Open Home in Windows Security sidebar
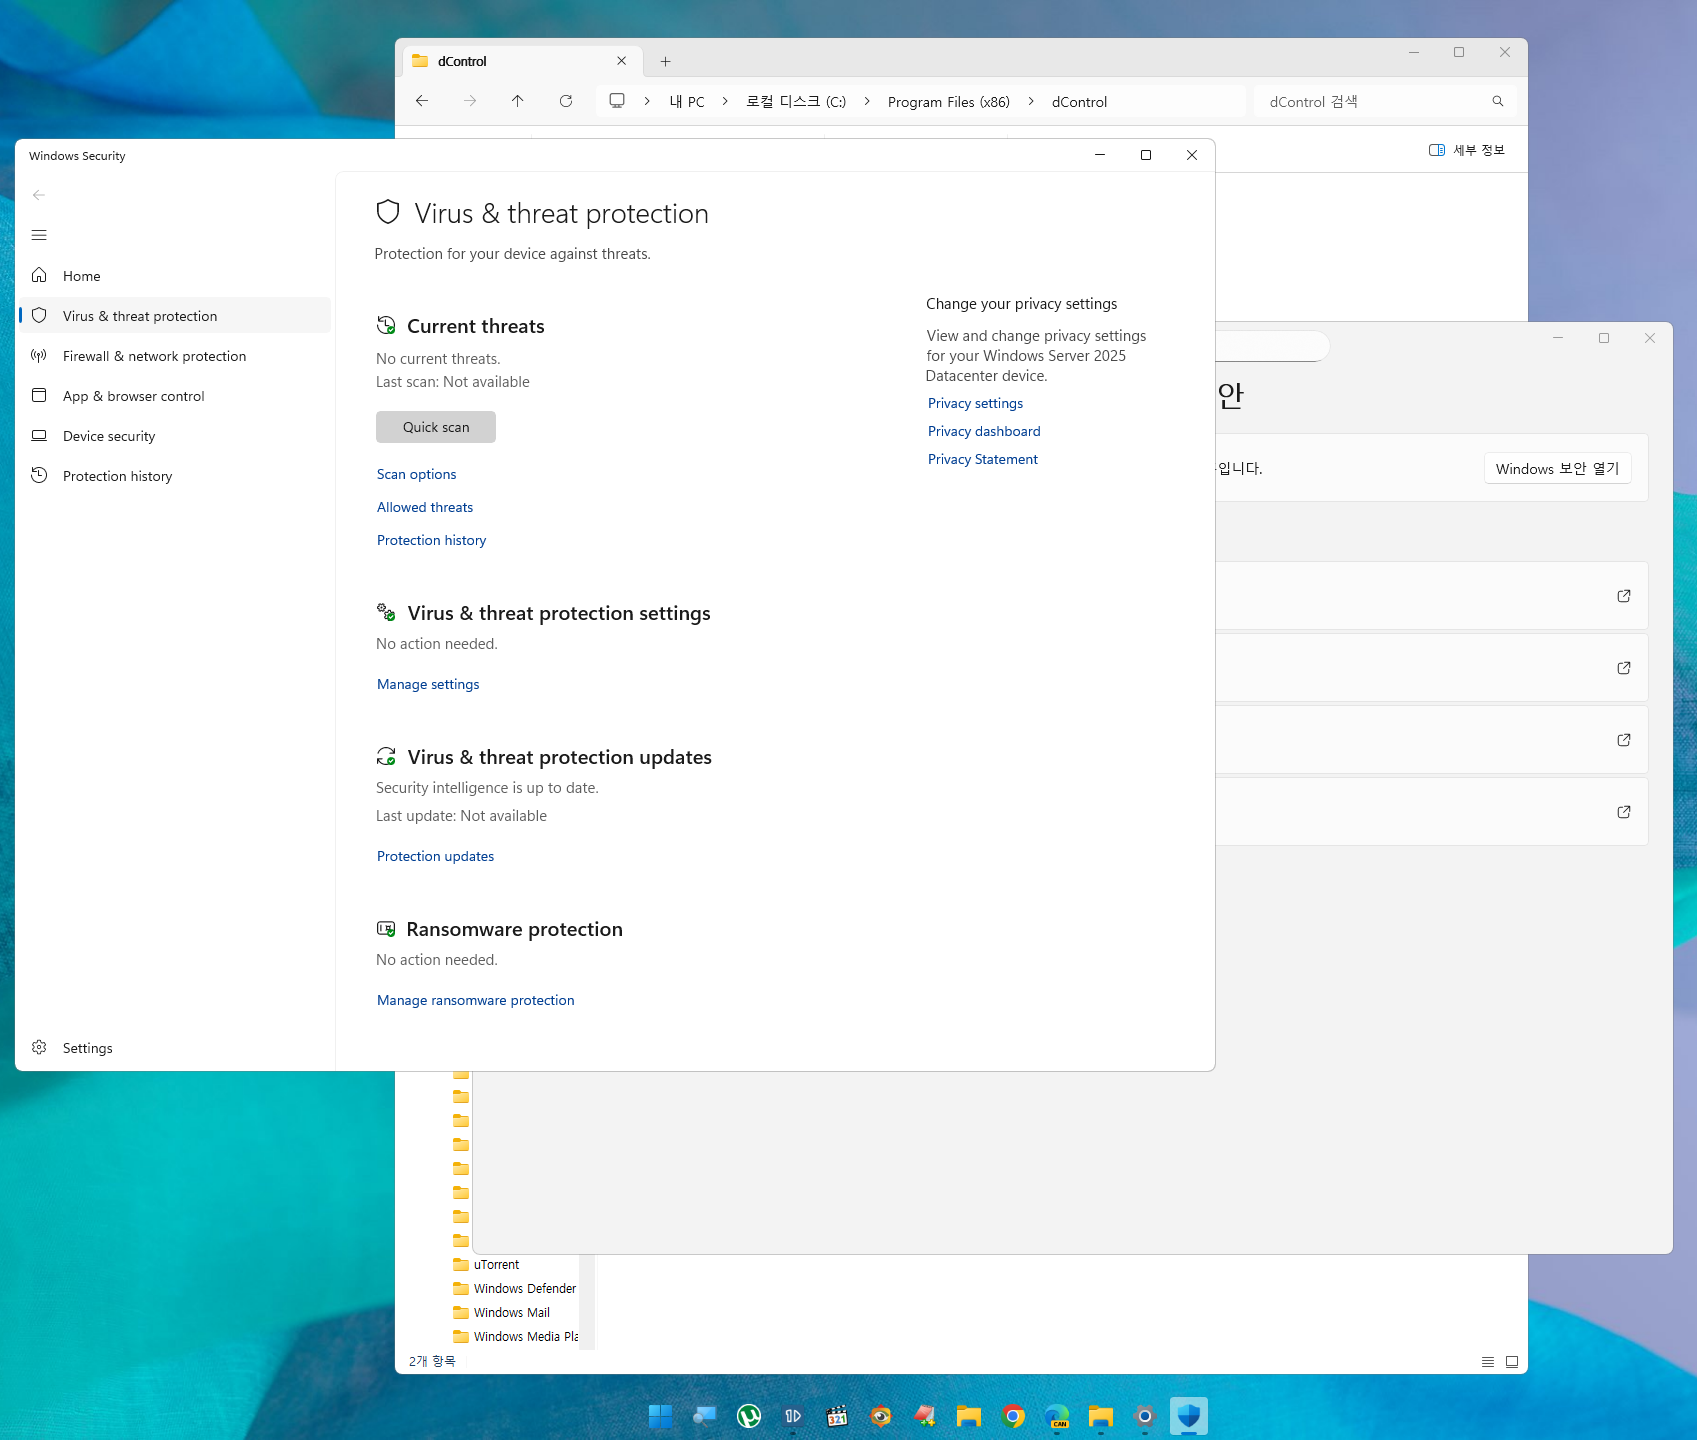The height and width of the screenshot is (1440, 1697). coord(174,276)
